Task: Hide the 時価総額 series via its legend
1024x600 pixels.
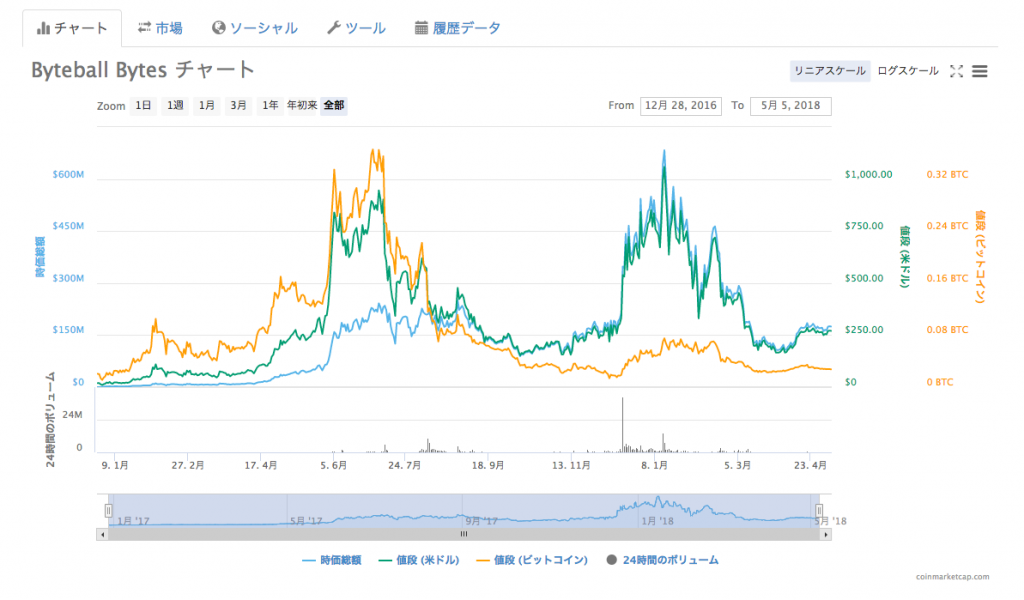Action: (x=330, y=561)
